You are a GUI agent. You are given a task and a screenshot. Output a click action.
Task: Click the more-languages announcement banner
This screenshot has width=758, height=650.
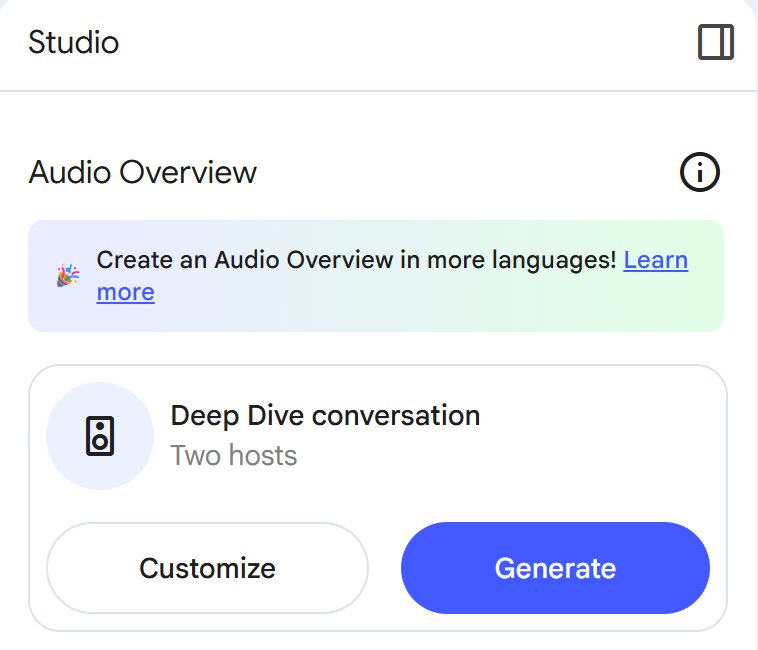pos(376,276)
